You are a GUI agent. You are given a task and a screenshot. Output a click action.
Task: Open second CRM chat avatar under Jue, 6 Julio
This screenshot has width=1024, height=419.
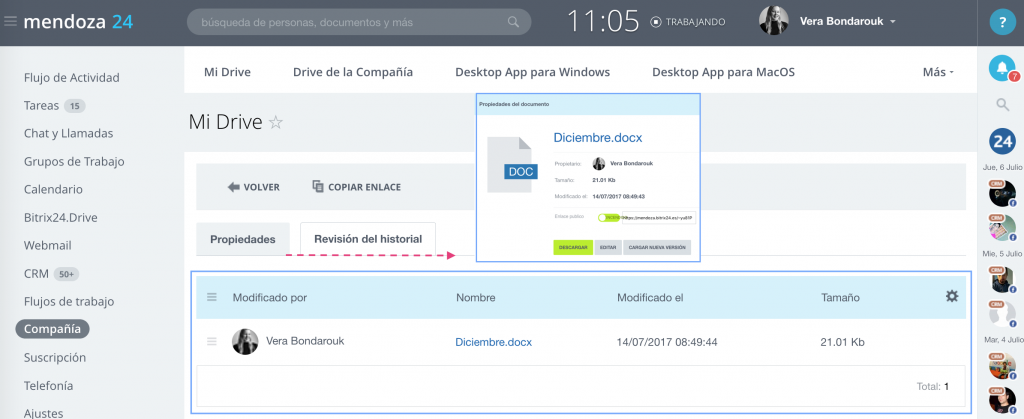(x=1002, y=228)
